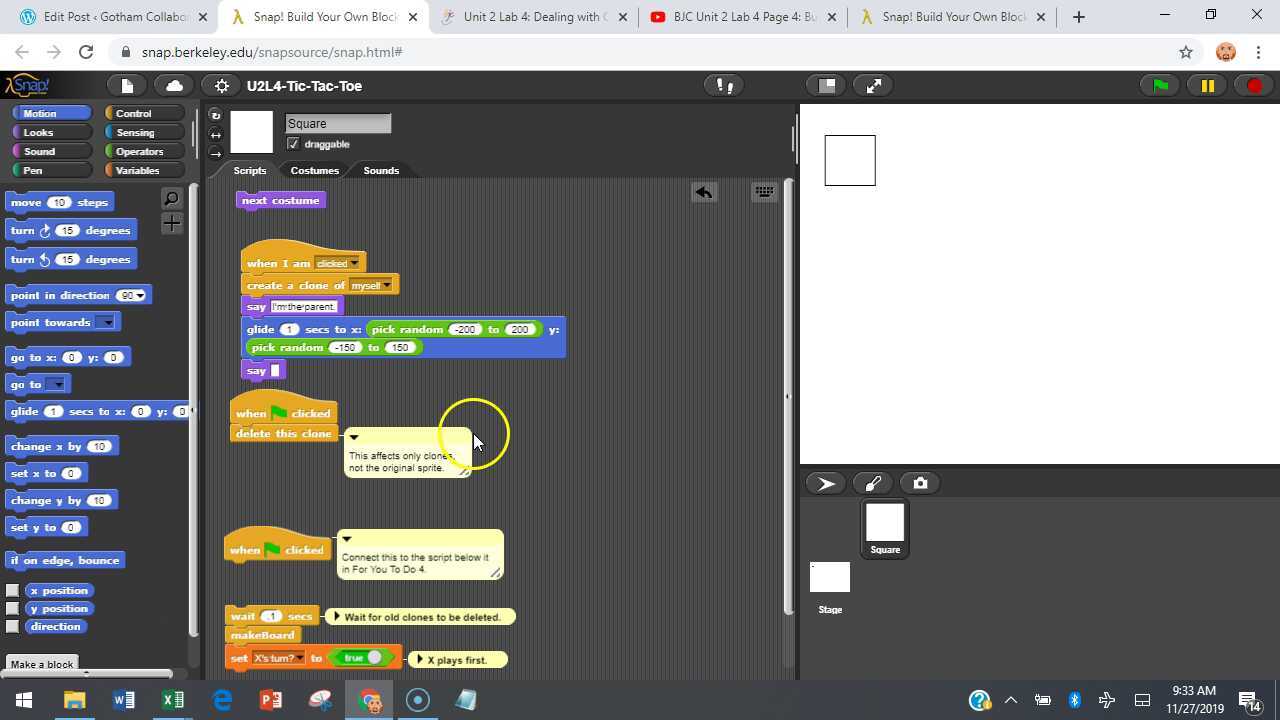This screenshot has width=1280, height=720.
Task: Switch to the Costumes tab
Action: (x=314, y=170)
